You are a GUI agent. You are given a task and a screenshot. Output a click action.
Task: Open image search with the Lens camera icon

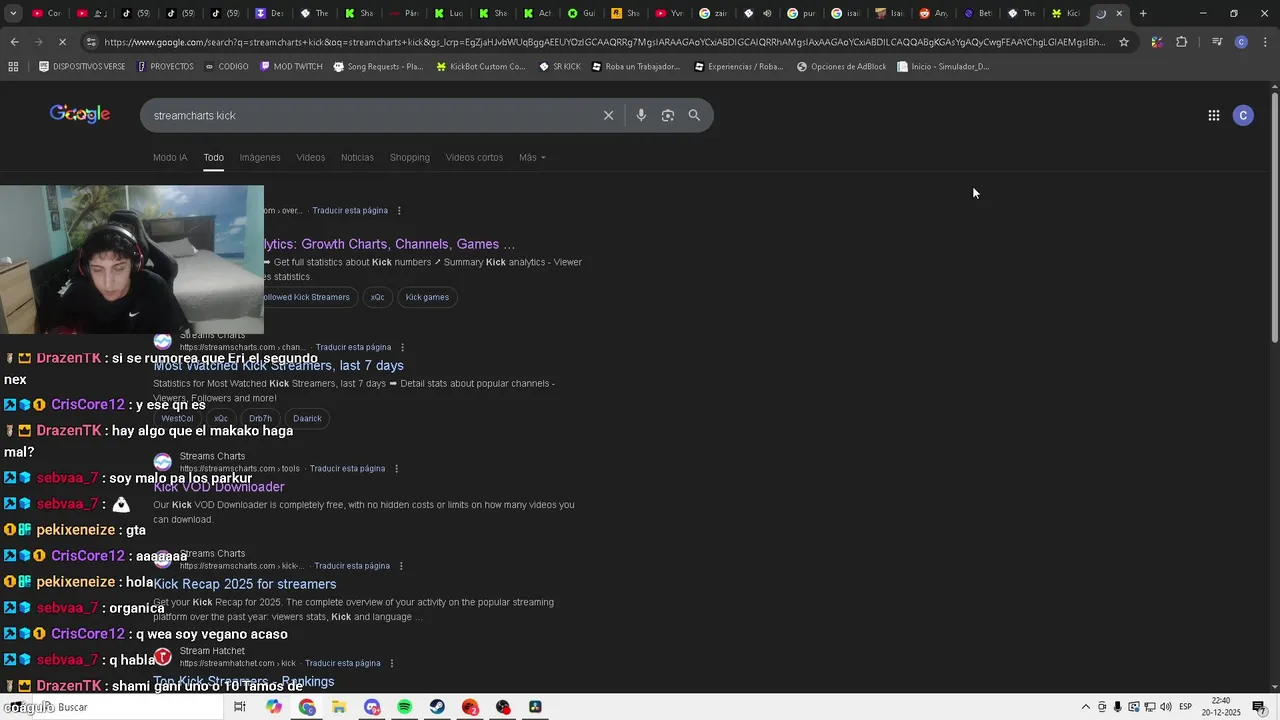pos(668,115)
